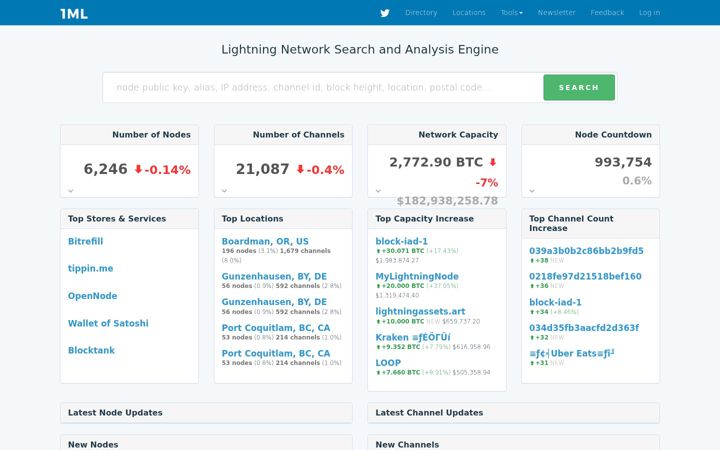Click red down arrow beside -0.14%
720x450 pixels.
click(x=138, y=169)
